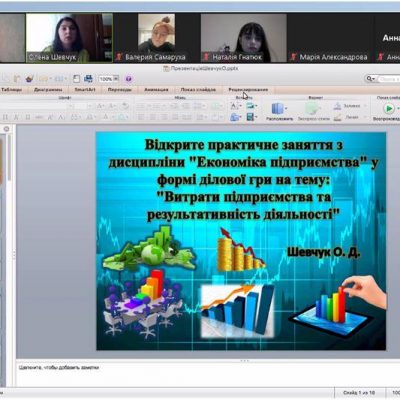Click the Расположить (Arrange) button
The width and height of the screenshot is (400, 400).
279,112
